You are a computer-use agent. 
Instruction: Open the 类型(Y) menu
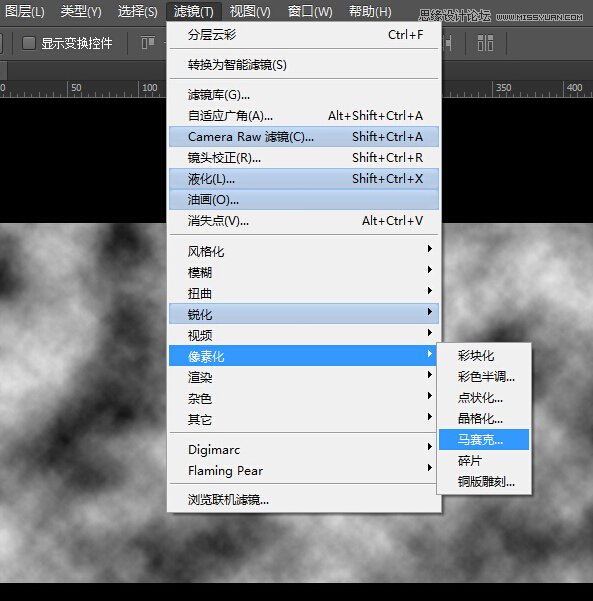(81, 11)
